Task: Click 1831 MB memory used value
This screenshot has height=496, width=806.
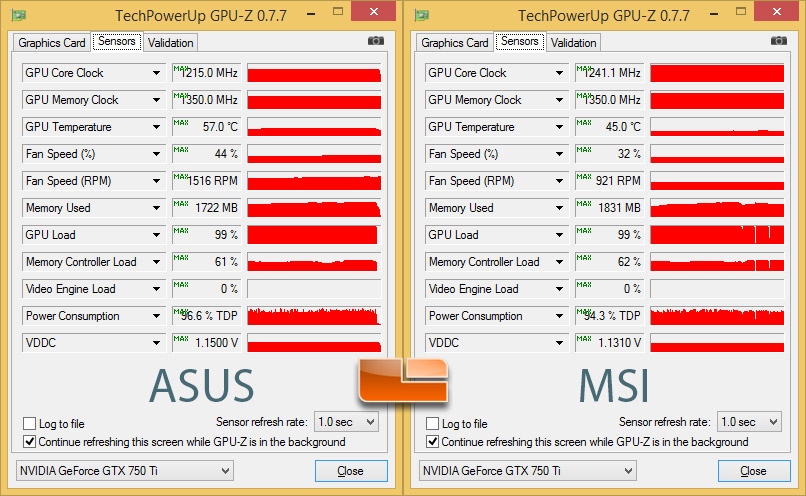Action: pyautogui.click(x=610, y=208)
